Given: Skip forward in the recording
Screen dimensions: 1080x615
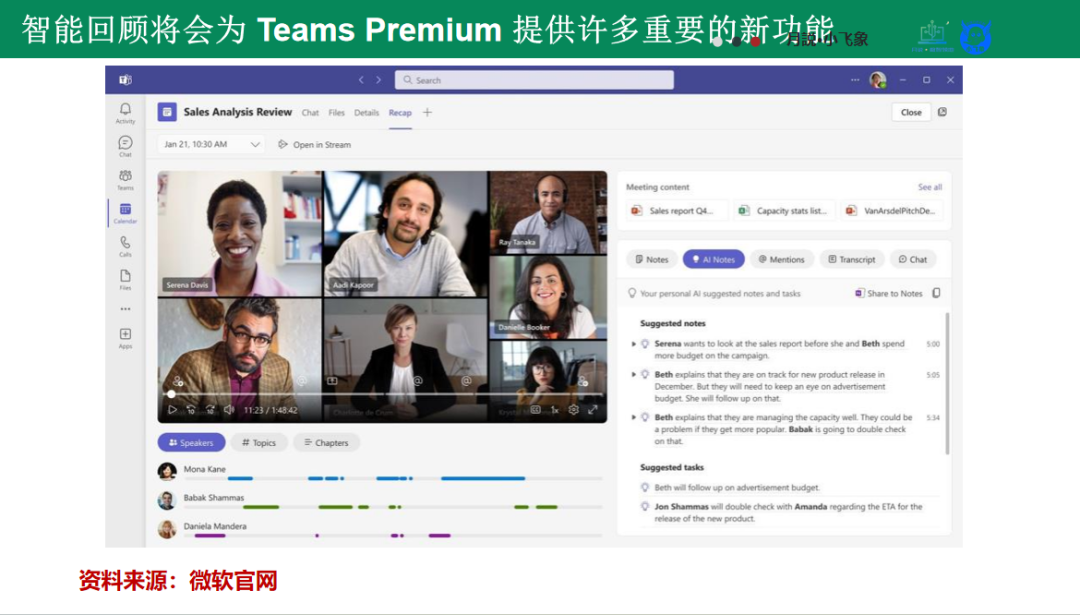Looking at the screenshot, I should point(210,410).
